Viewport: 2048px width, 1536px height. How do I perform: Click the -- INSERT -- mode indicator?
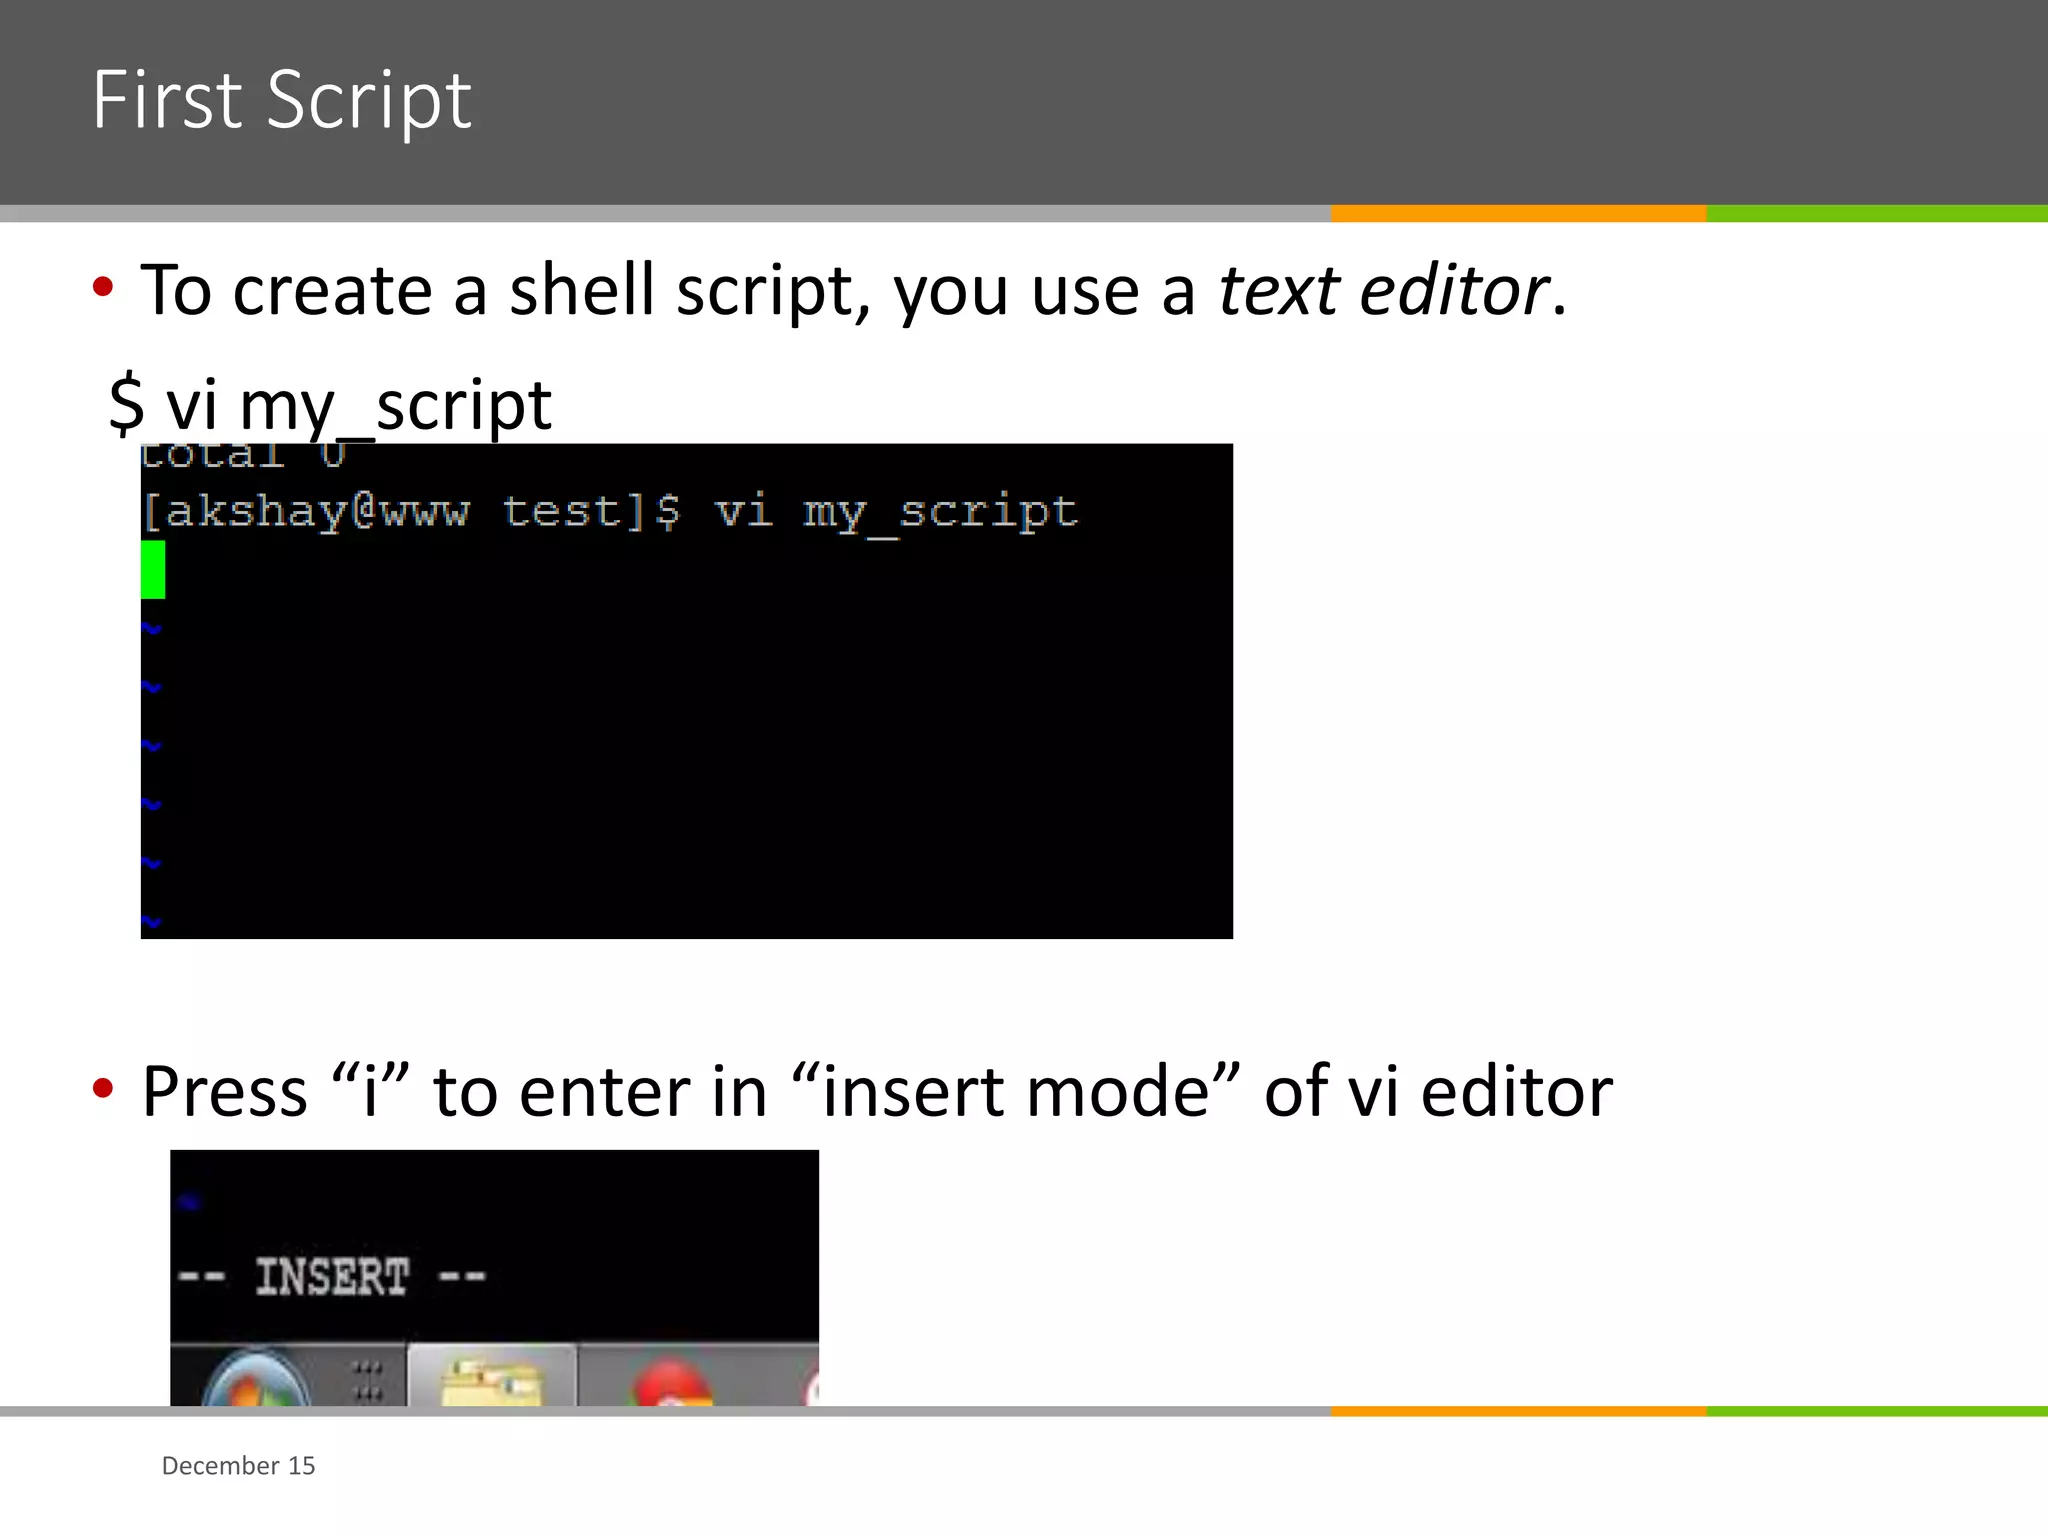[x=332, y=1277]
